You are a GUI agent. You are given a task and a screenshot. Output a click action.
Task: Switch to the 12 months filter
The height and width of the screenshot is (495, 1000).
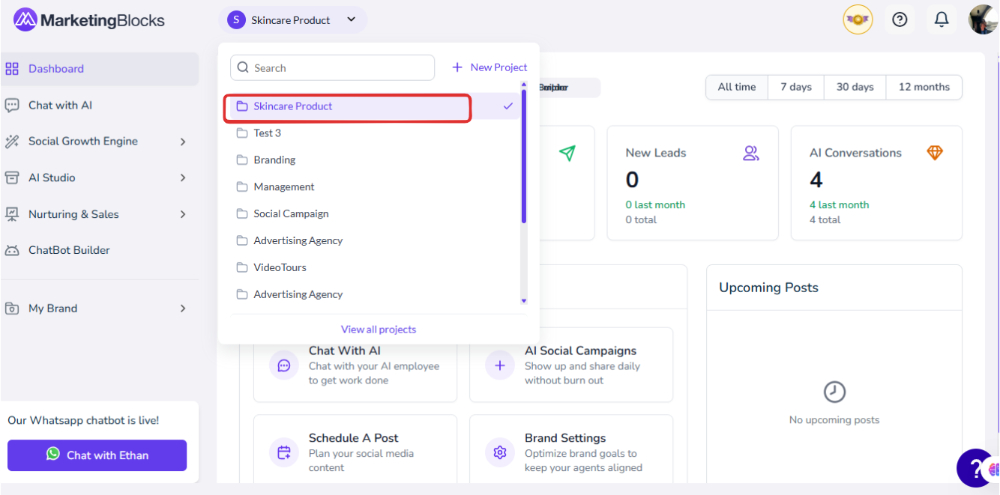coord(924,87)
